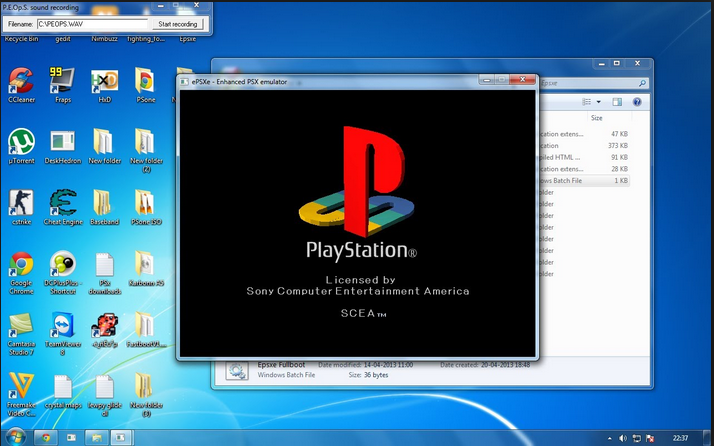Open Cheat Engine from the desktop
The image size is (714, 446).
tap(63, 207)
